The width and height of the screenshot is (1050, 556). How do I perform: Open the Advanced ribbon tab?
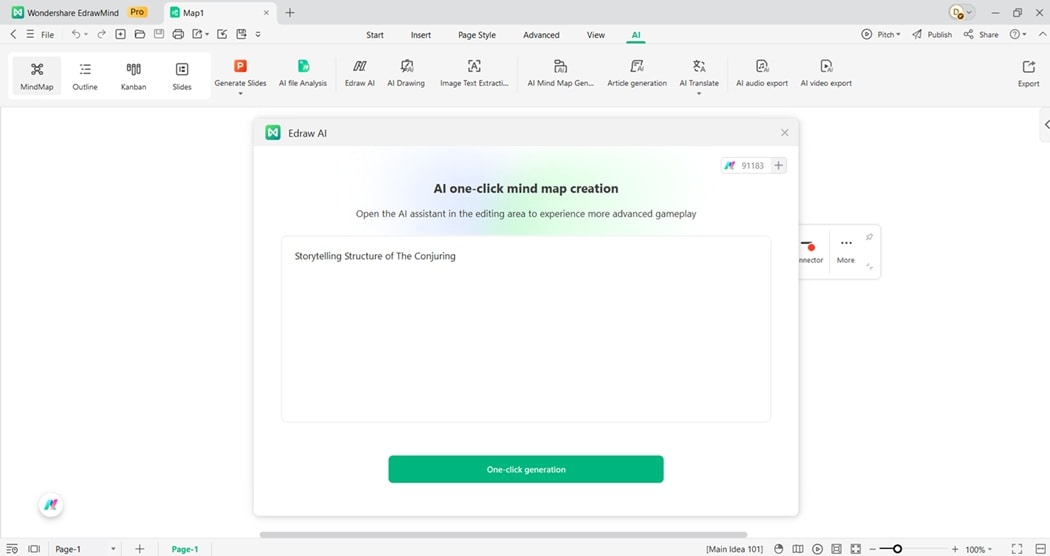541,35
